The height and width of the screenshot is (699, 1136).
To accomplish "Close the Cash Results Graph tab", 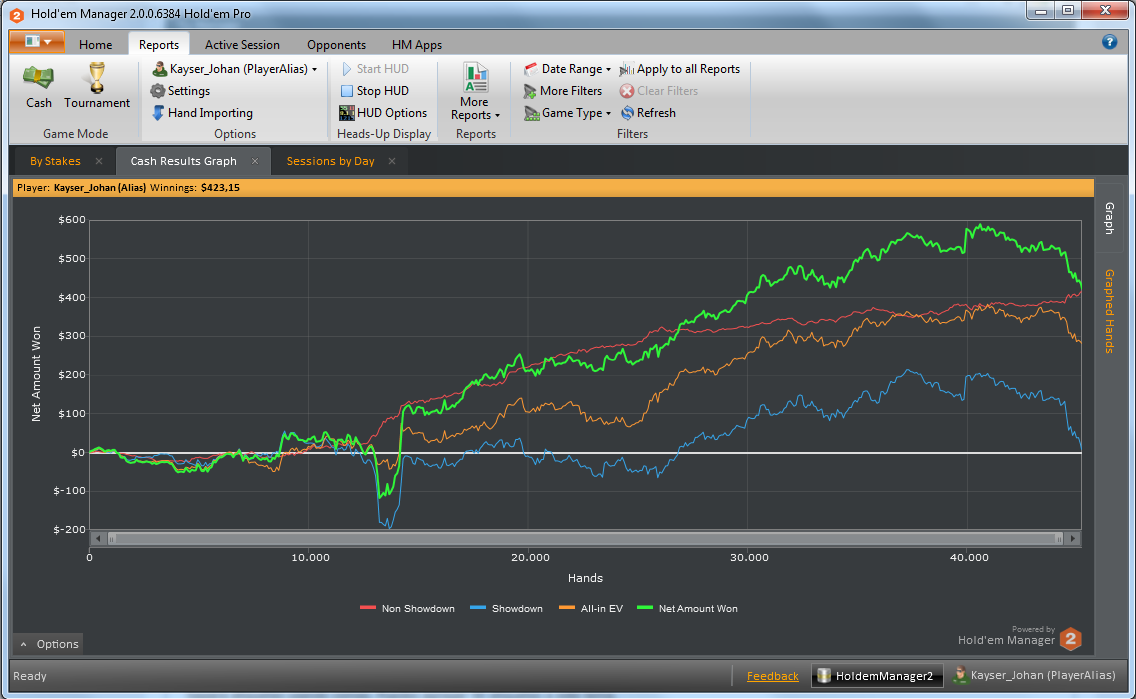I will click(255, 161).
